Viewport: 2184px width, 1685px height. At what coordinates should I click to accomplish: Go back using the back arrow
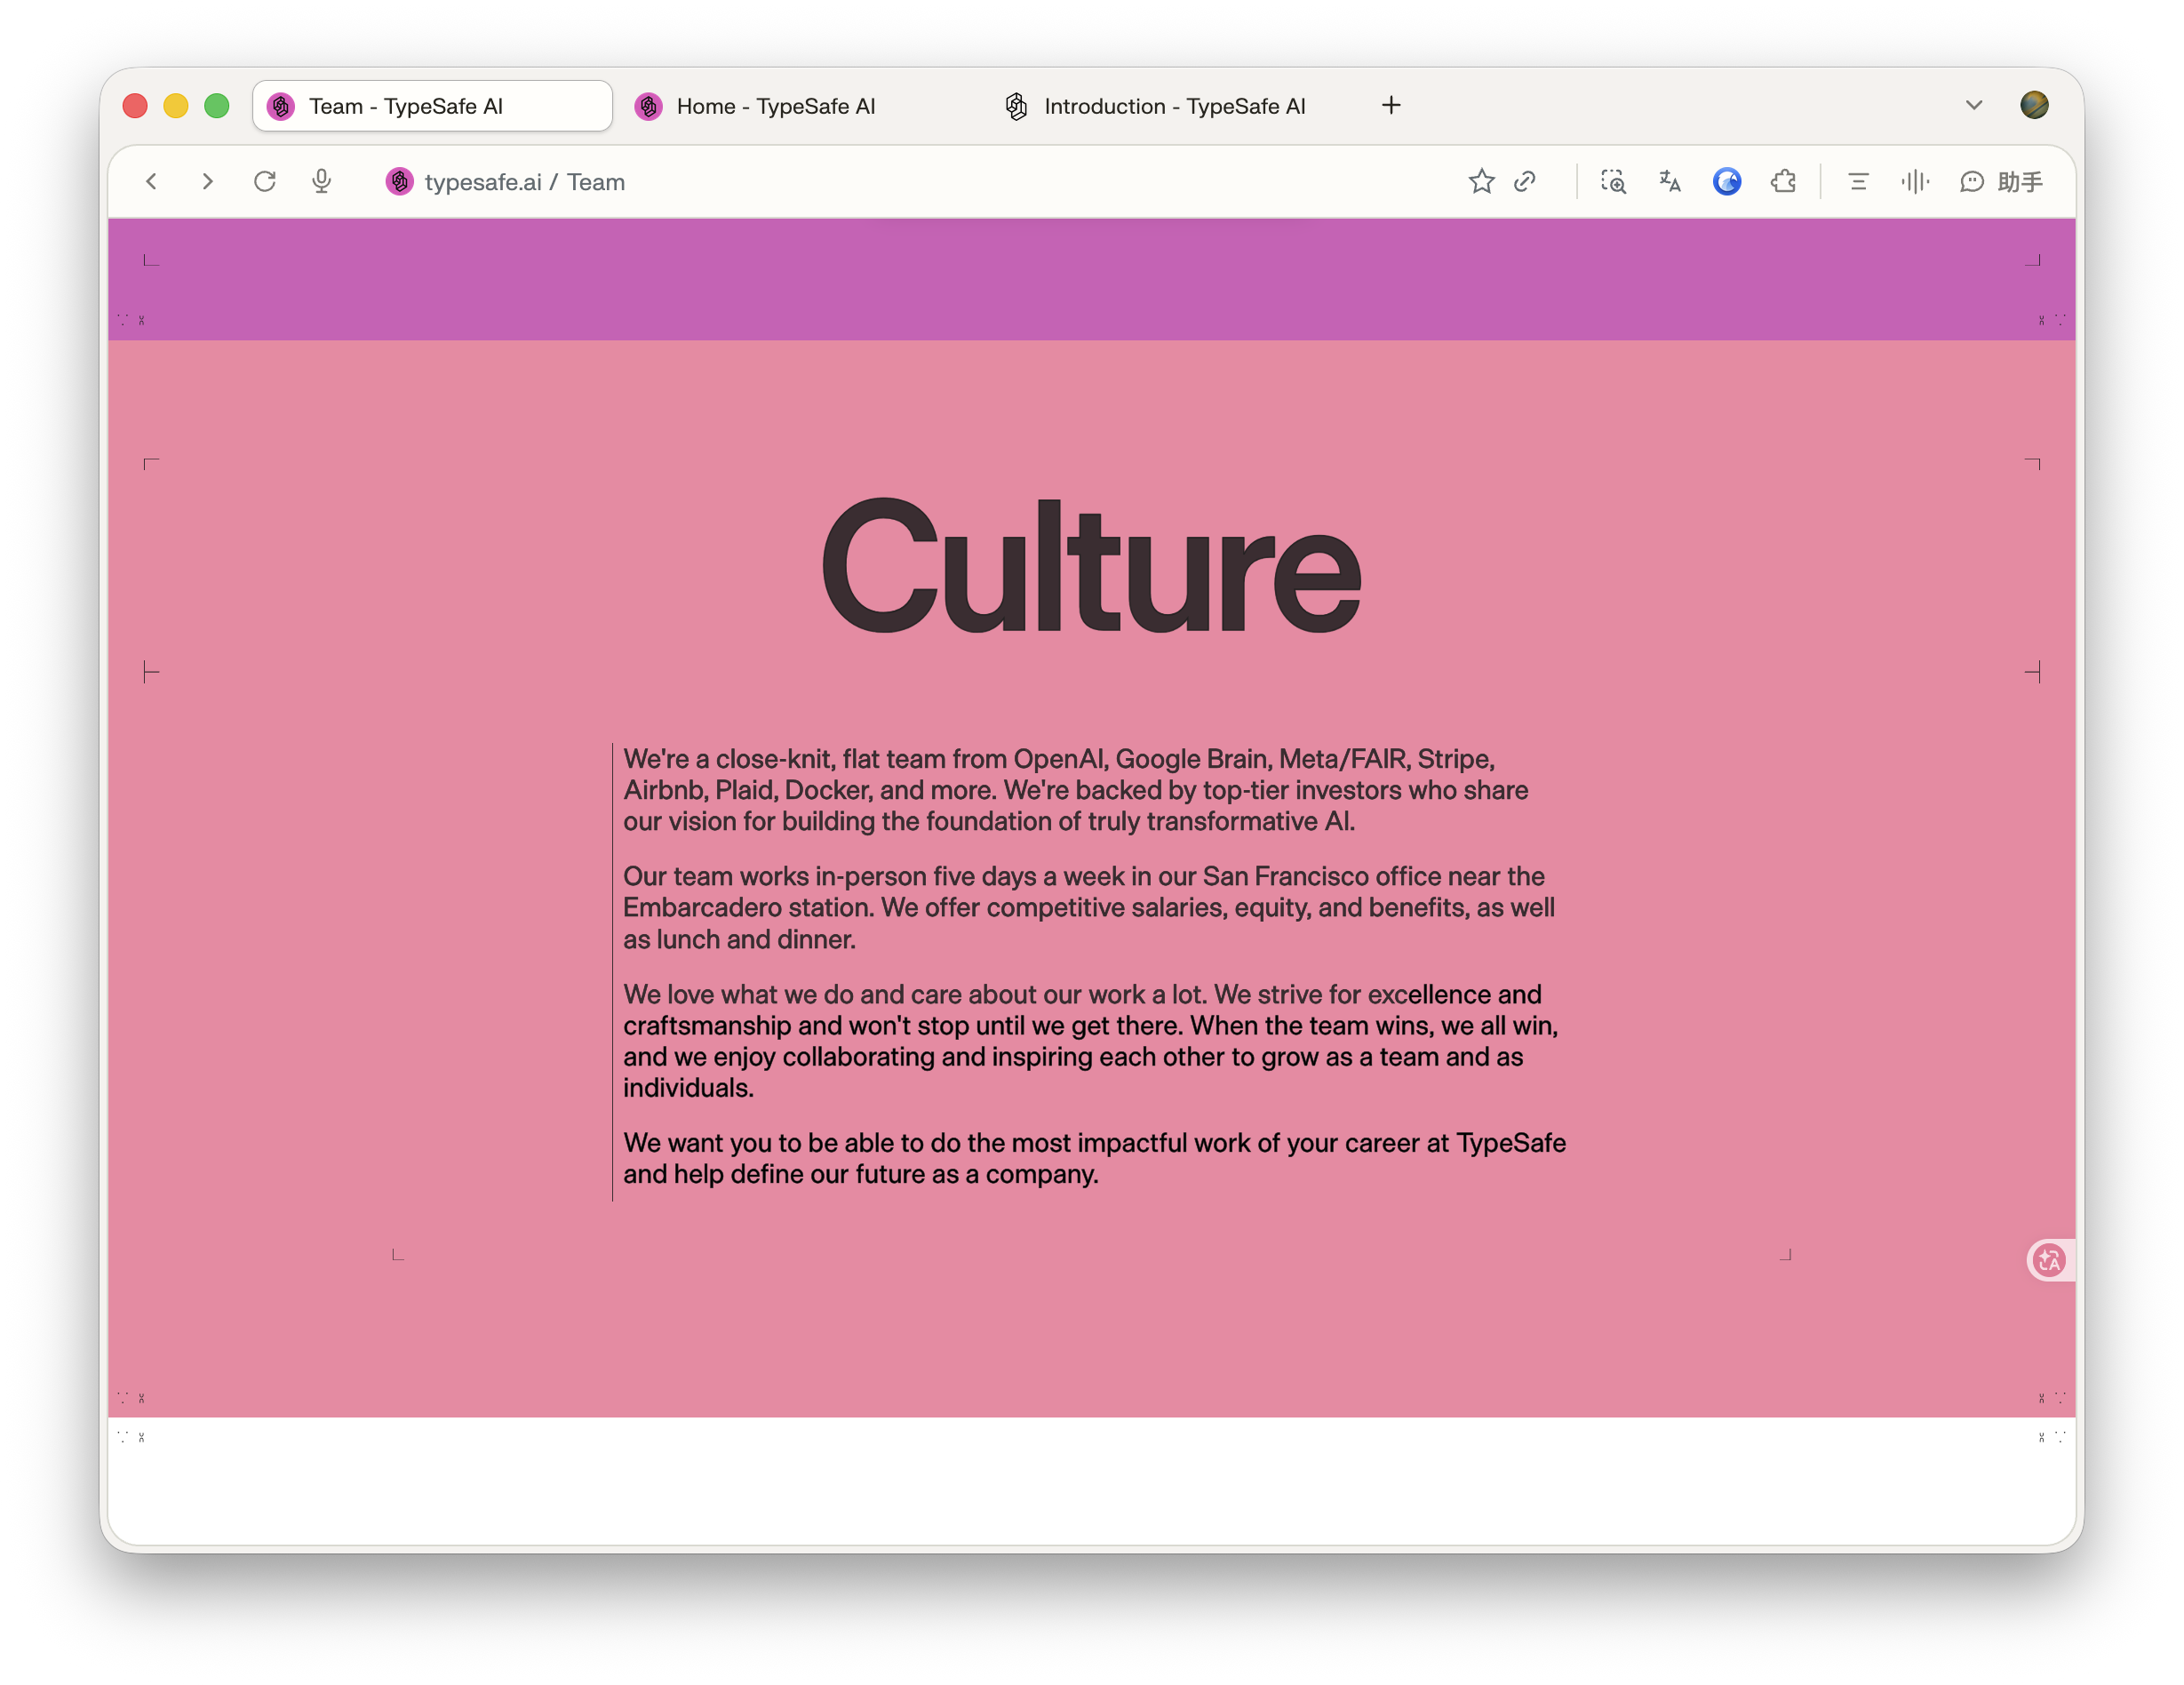click(151, 181)
